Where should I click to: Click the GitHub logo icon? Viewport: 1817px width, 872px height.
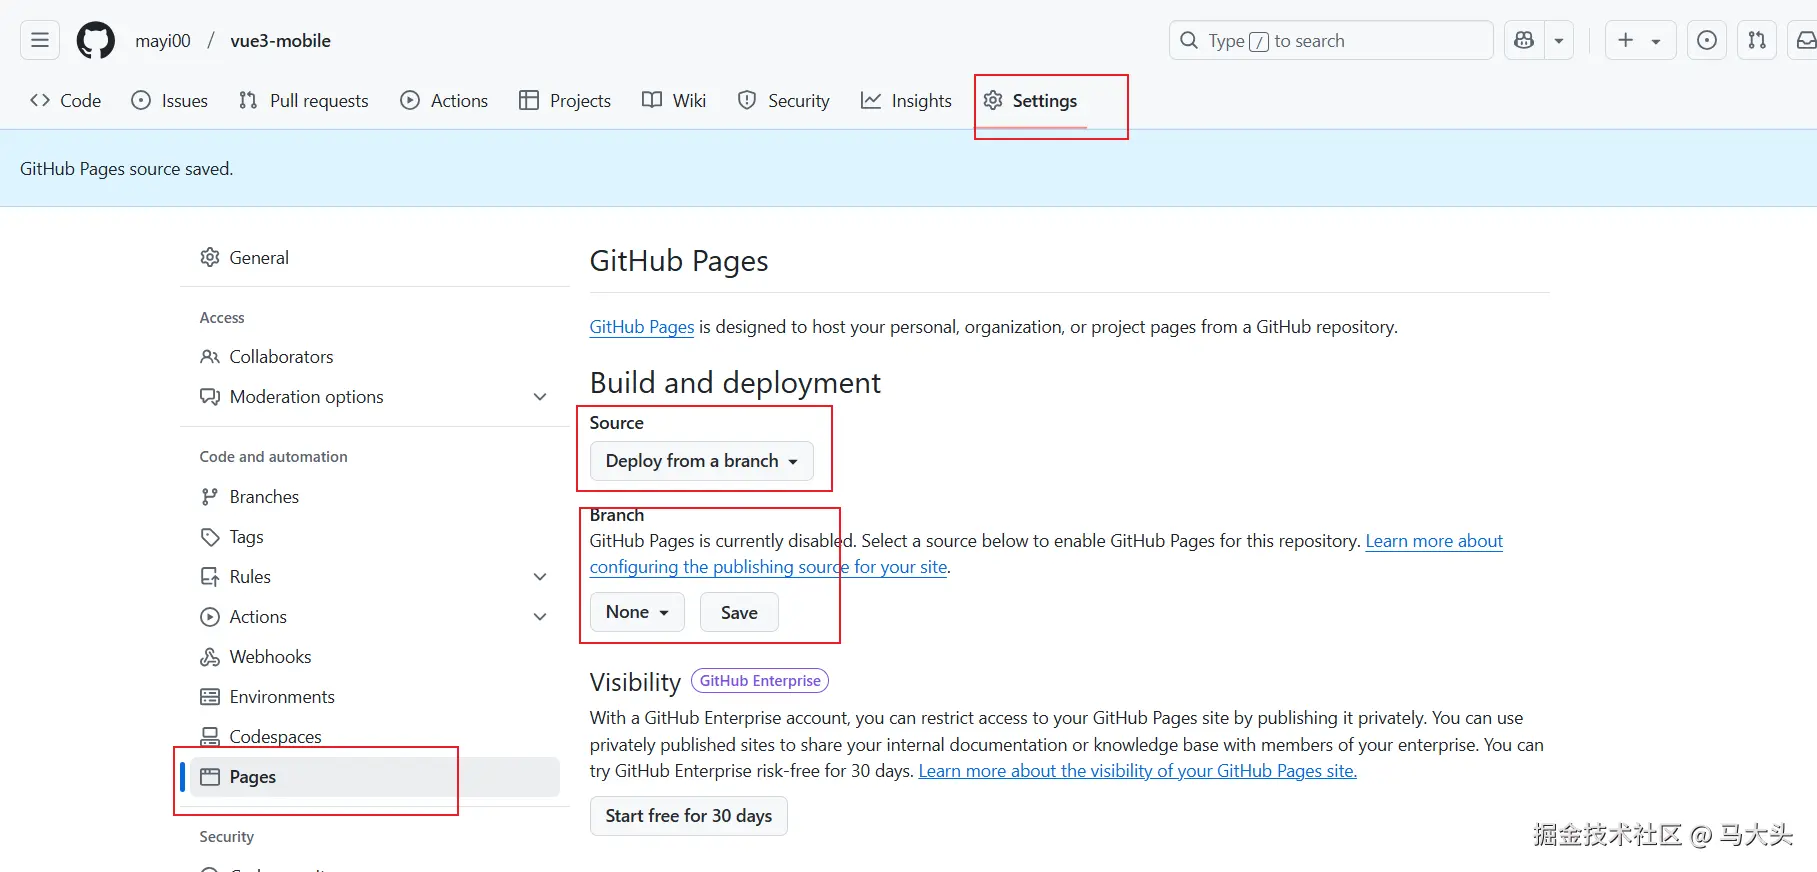pyautogui.click(x=96, y=41)
